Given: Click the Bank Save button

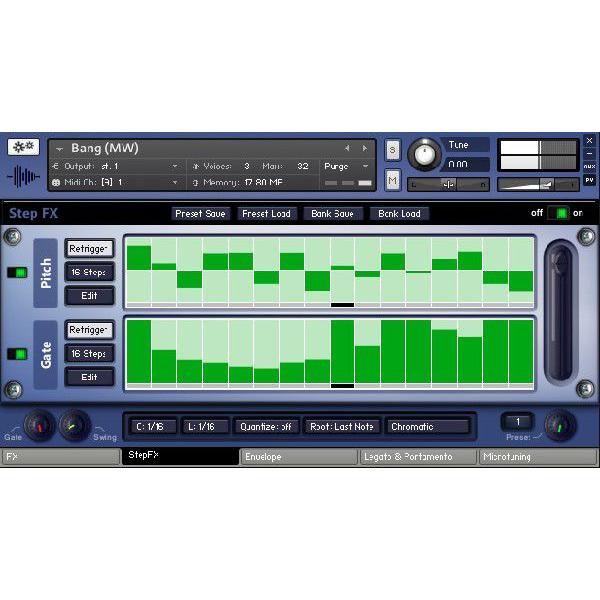Looking at the screenshot, I should tap(332, 214).
